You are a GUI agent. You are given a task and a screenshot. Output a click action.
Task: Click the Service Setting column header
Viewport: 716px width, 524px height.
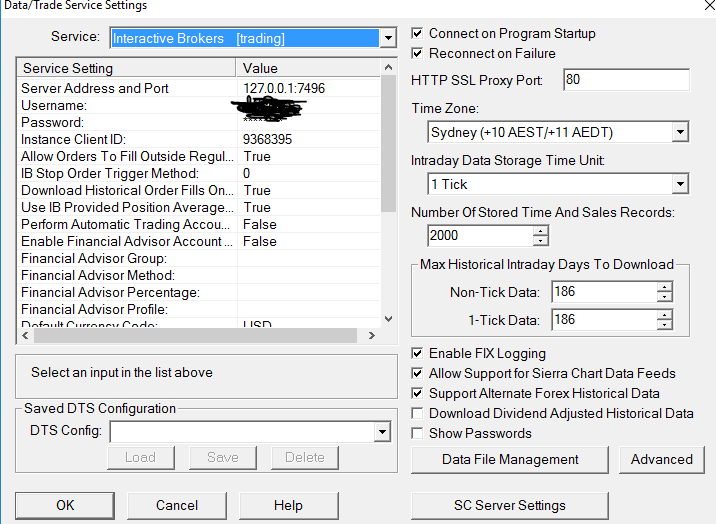pyautogui.click(x=126, y=68)
